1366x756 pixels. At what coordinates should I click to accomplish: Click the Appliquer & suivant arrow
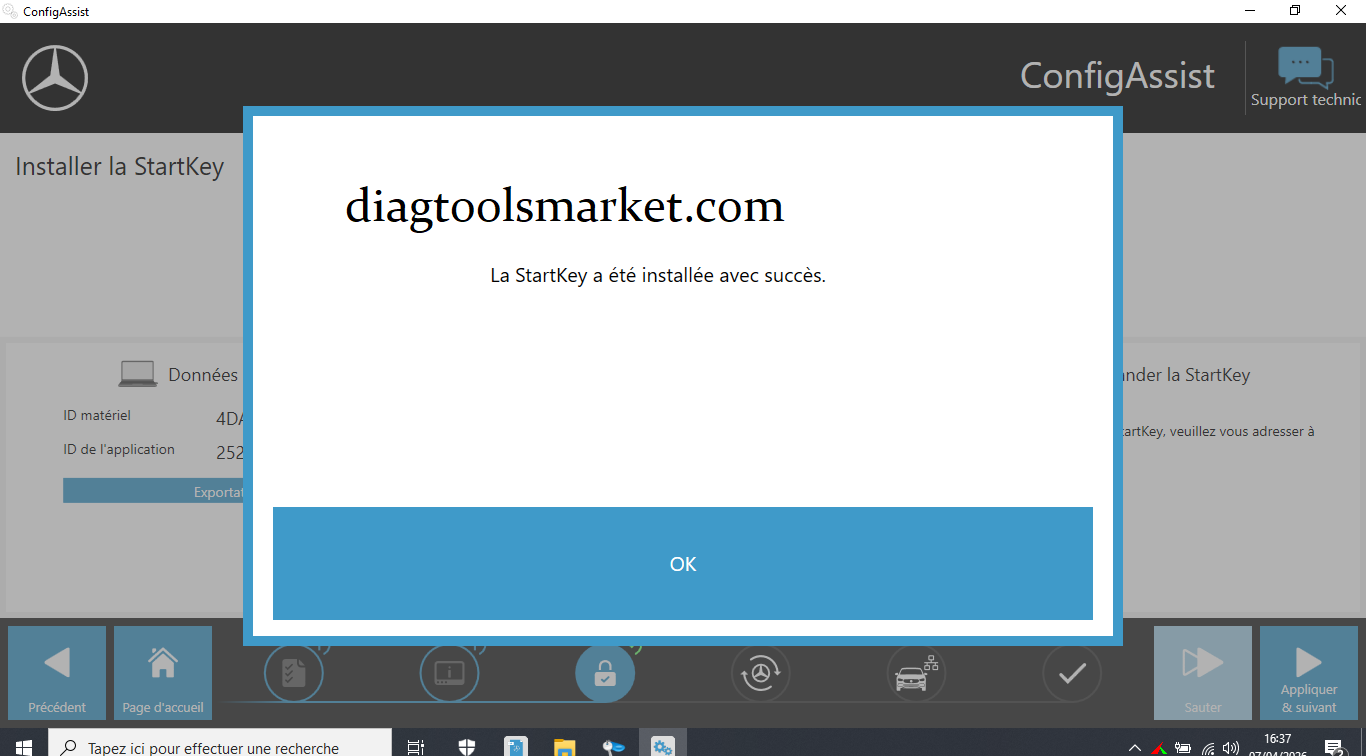(x=1308, y=673)
